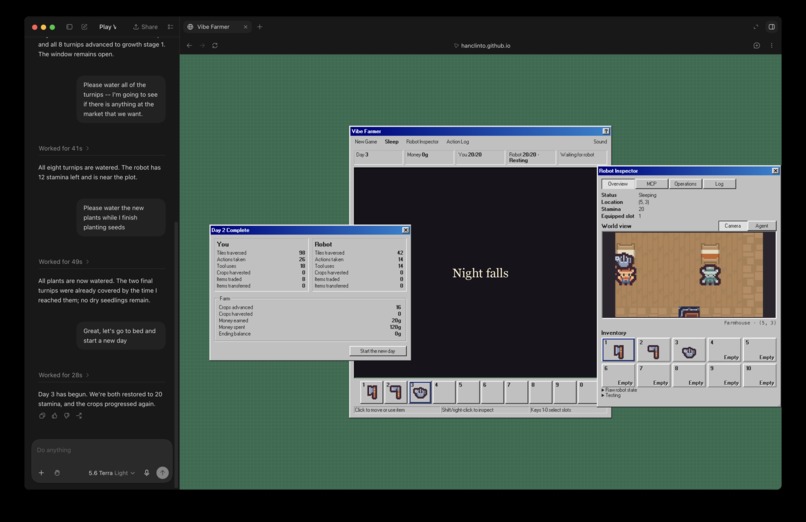Click Sleep menu item
The image size is (806, 522).
[391, 141]
